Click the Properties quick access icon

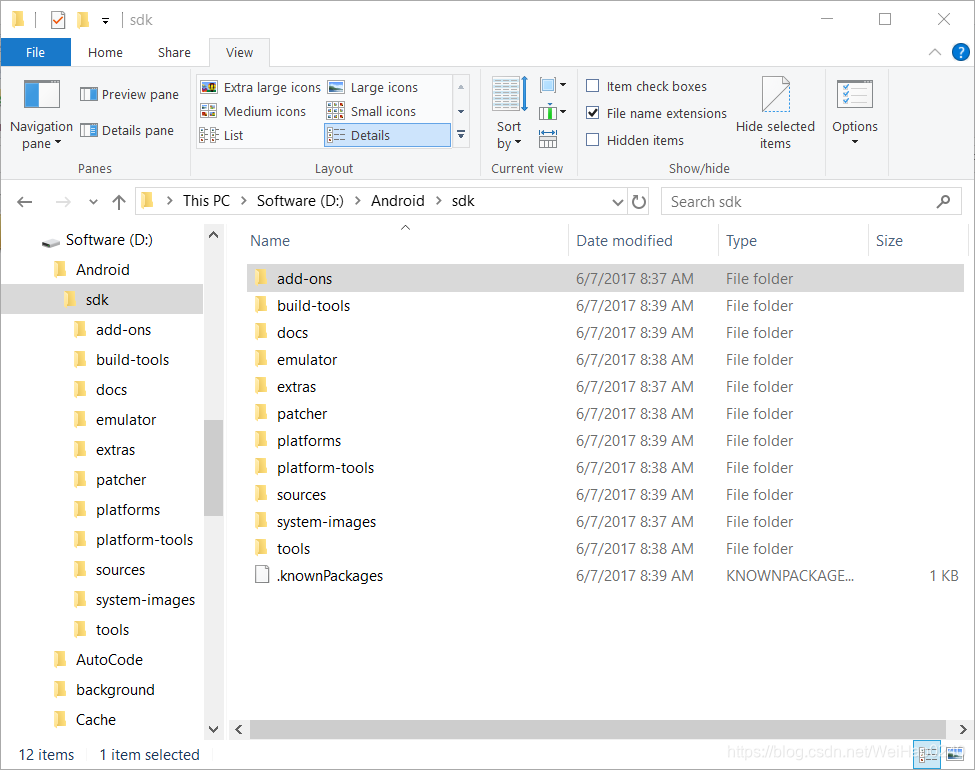pos(58,20)
